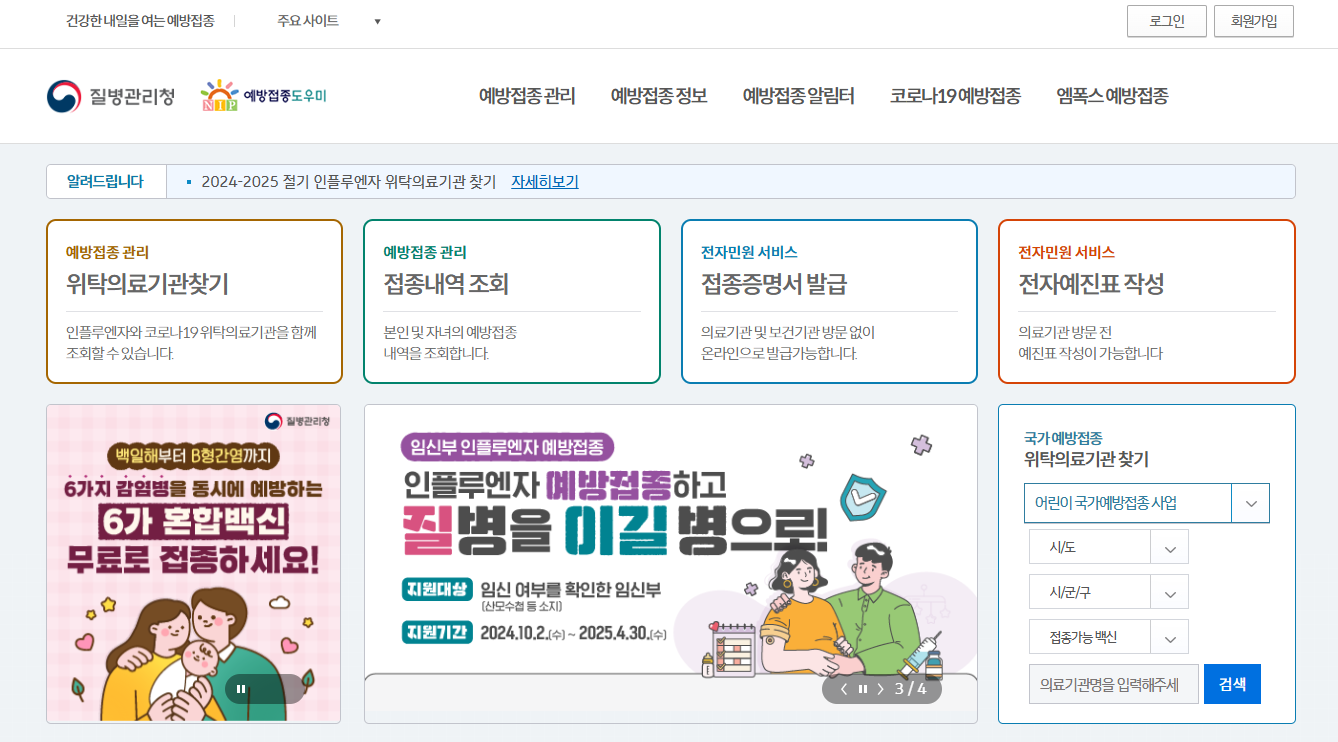Open the 시/군/구 district dropdown
The width and height of the screenshot is (1338, 742).
click(x=1109, y=592)
